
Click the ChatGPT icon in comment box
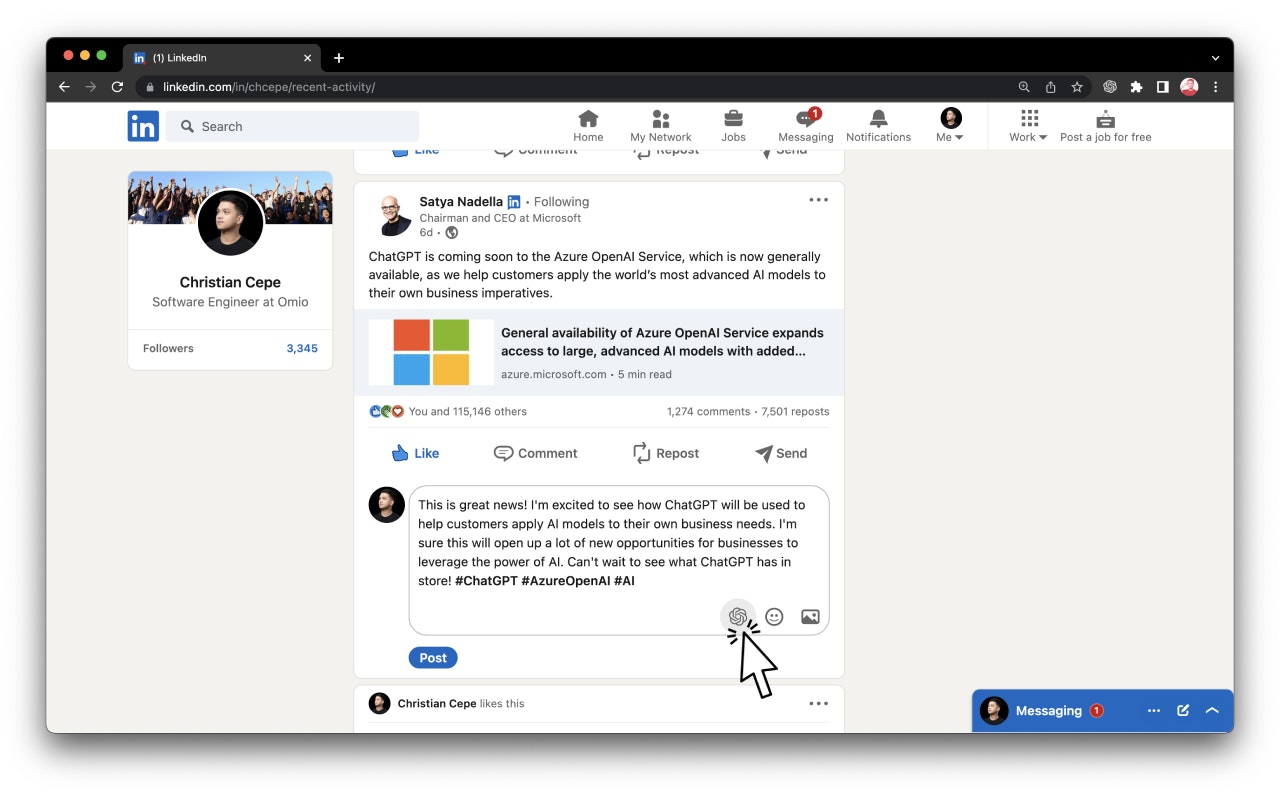(738, 616)
